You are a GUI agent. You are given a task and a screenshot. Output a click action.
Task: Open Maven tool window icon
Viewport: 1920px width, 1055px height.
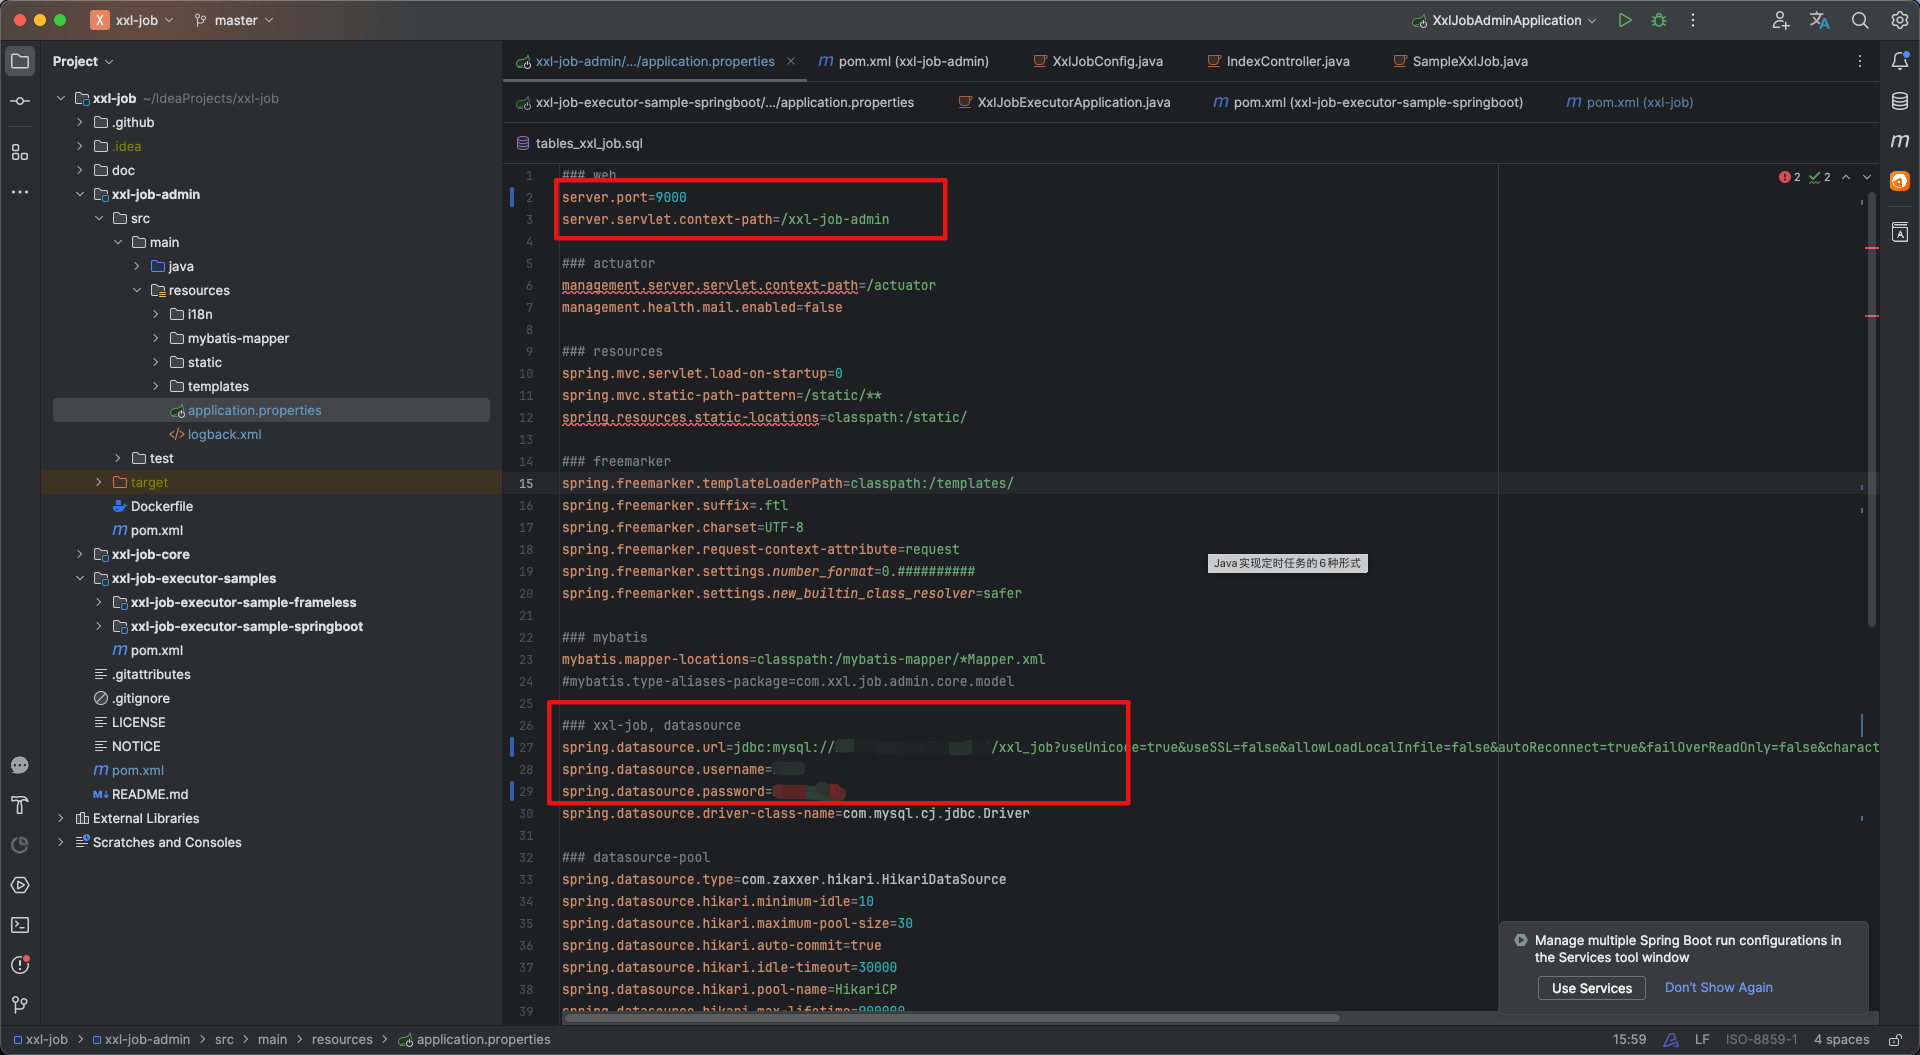[1900, 141]
